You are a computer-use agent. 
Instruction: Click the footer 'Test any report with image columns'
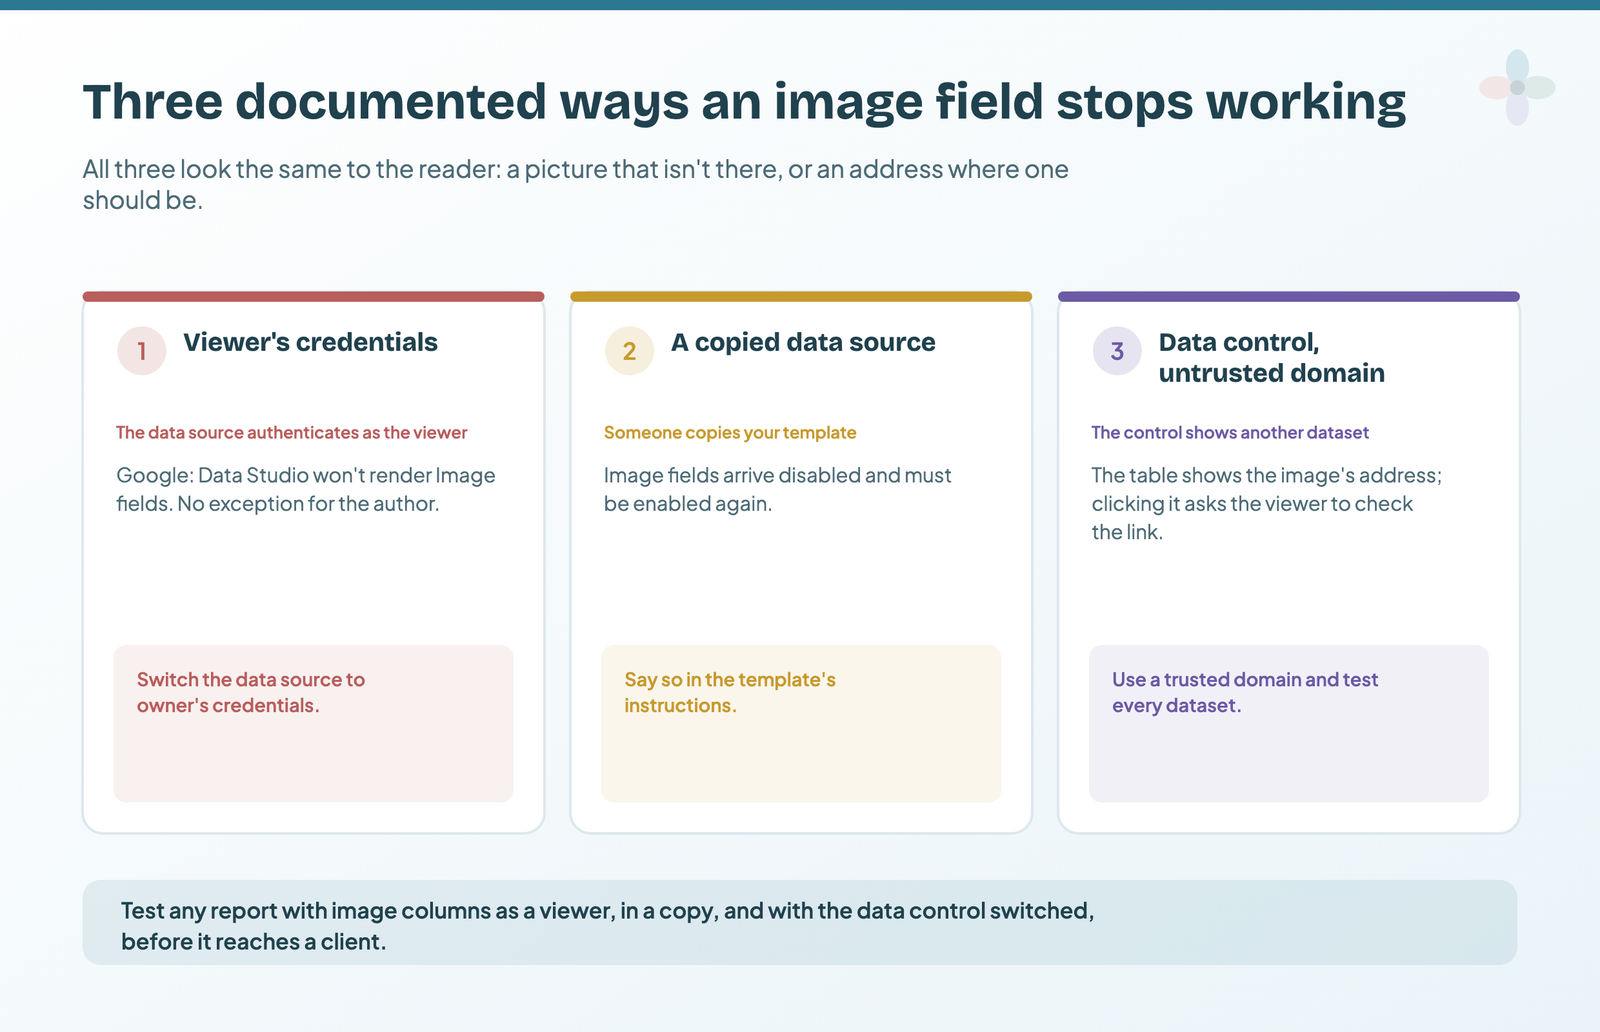608,926
